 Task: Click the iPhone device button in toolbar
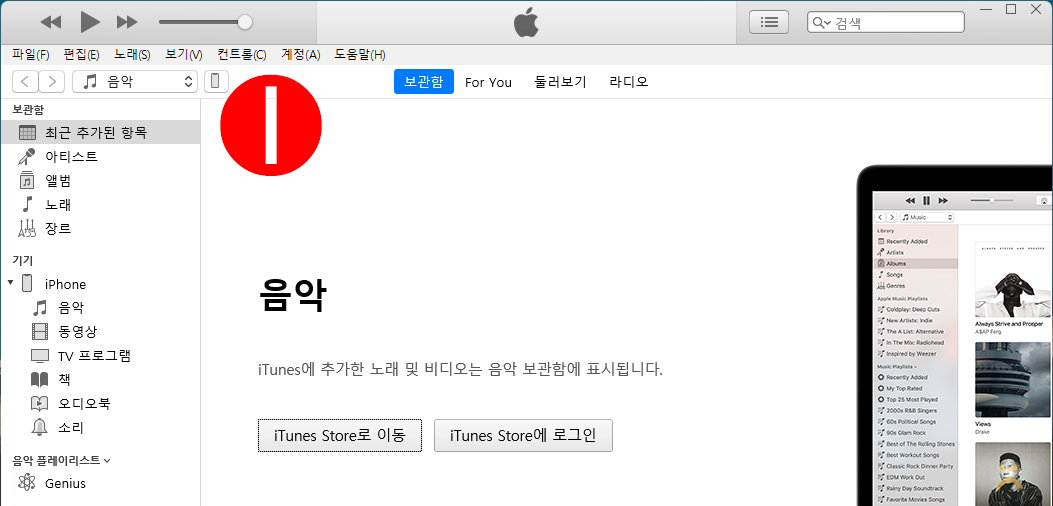click(x=216, y=82)
